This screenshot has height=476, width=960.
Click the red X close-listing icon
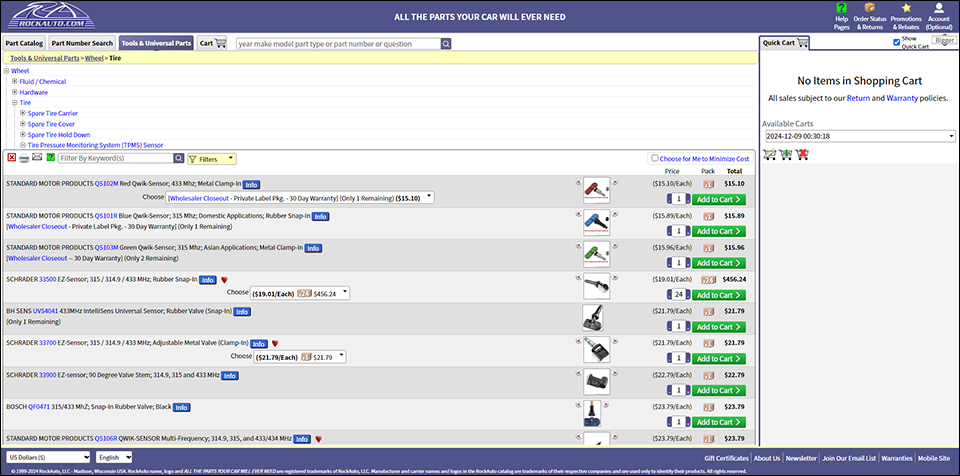12,158
